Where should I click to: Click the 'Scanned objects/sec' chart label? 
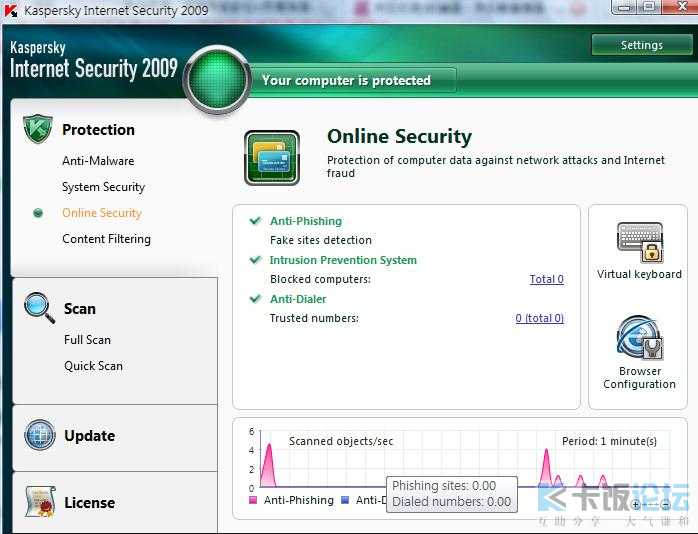(x=341, y=441)
